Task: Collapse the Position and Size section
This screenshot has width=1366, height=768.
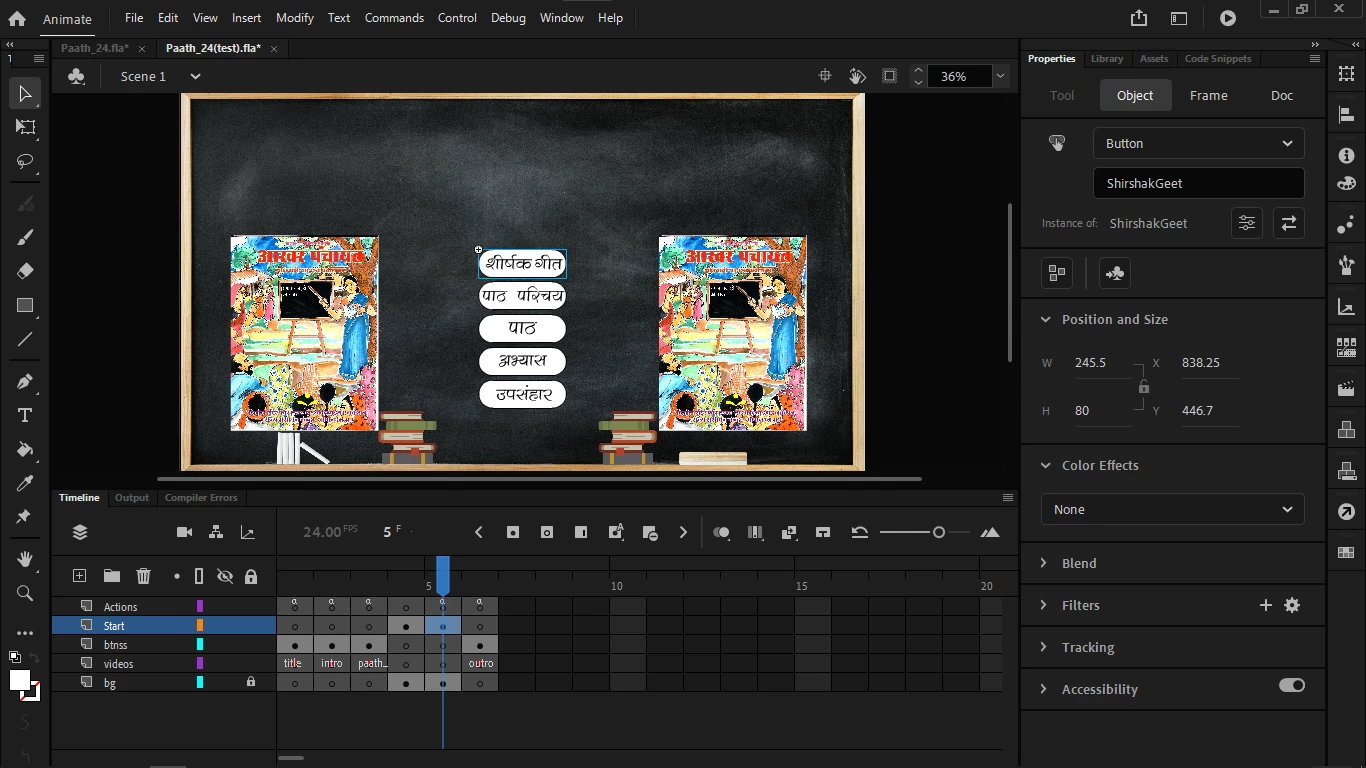Action: [1046, 319]
